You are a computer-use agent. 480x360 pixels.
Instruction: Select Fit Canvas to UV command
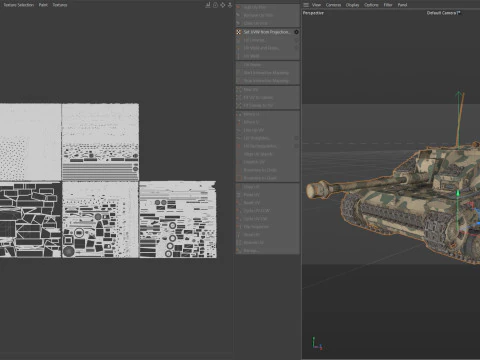pyautogui.click(x=267, y=106)
